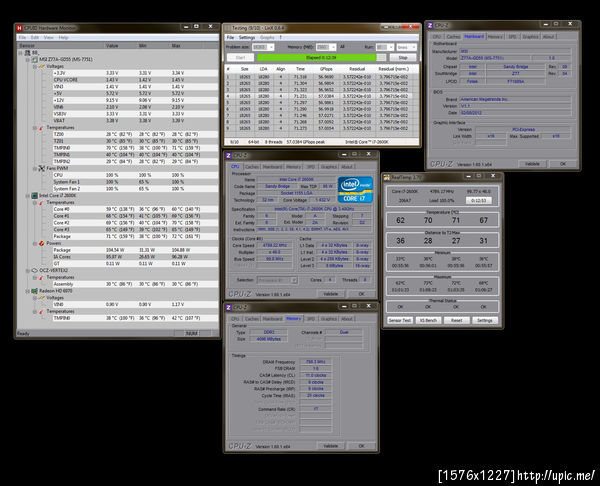Open the File menu in HWMonitor
This screenshot has height=486, width=600.
click(x=22, y=38)
